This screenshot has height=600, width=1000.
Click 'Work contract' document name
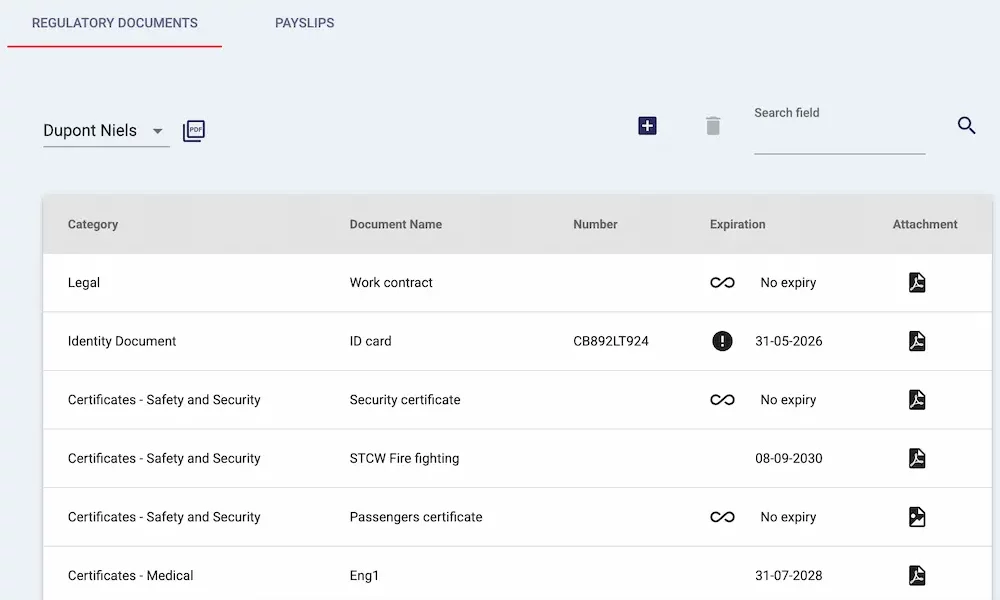pyautogui.click(x=391, y=282)
